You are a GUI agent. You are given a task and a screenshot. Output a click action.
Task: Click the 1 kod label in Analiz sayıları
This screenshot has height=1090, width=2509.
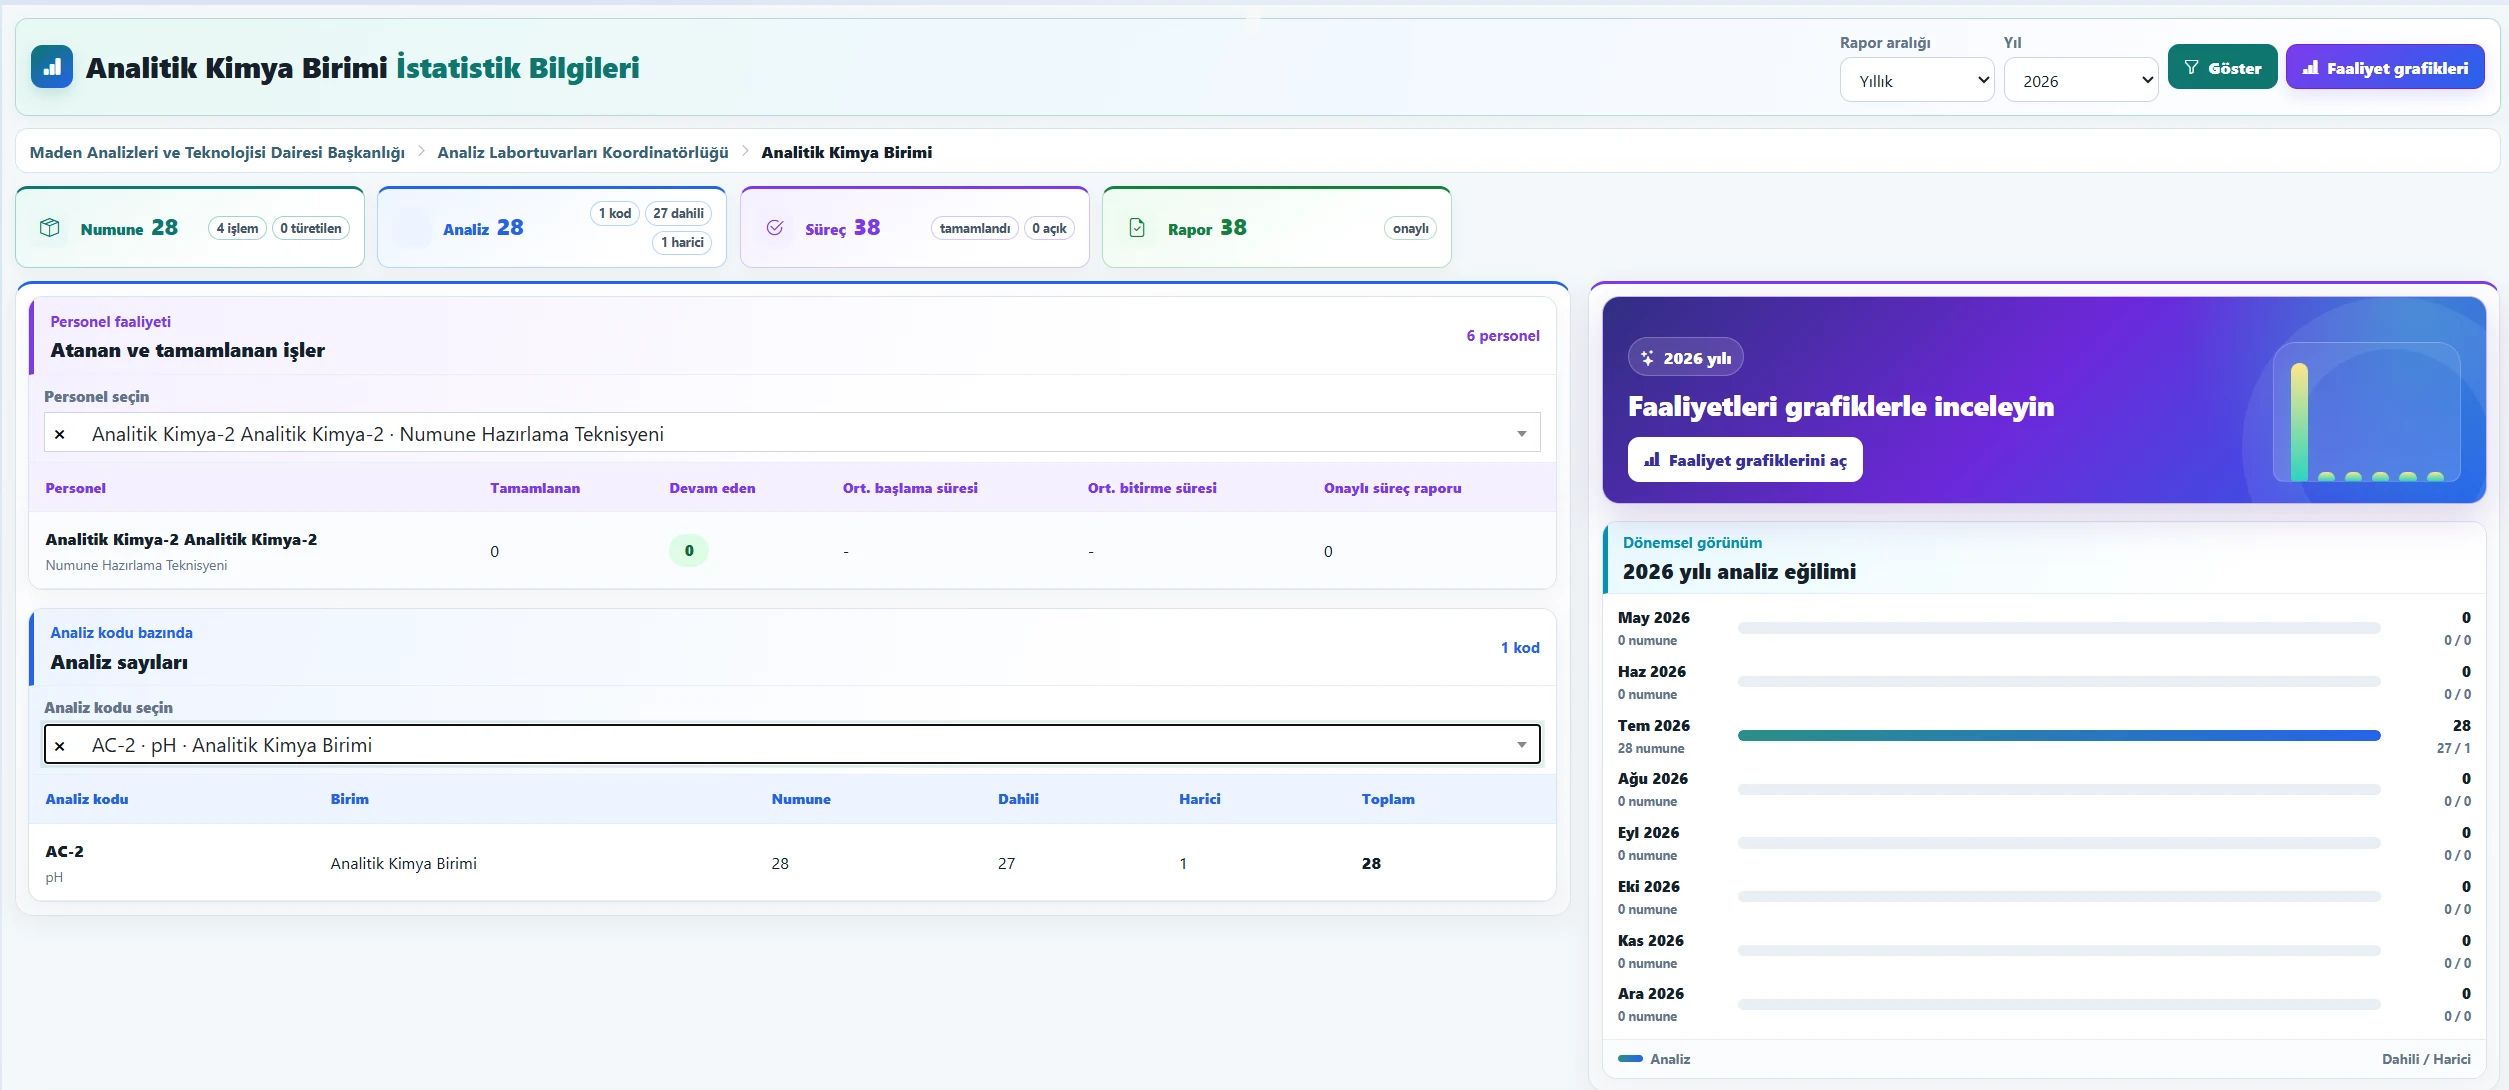tap(1520, 648)
